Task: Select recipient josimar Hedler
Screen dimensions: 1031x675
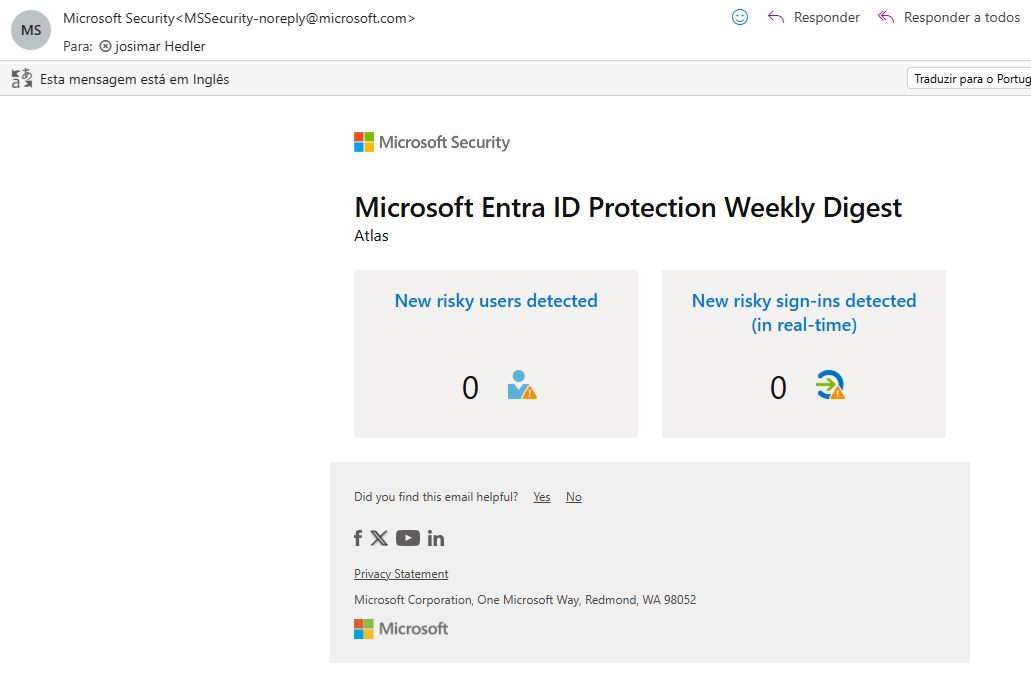Action: click(x=153, y=46)
